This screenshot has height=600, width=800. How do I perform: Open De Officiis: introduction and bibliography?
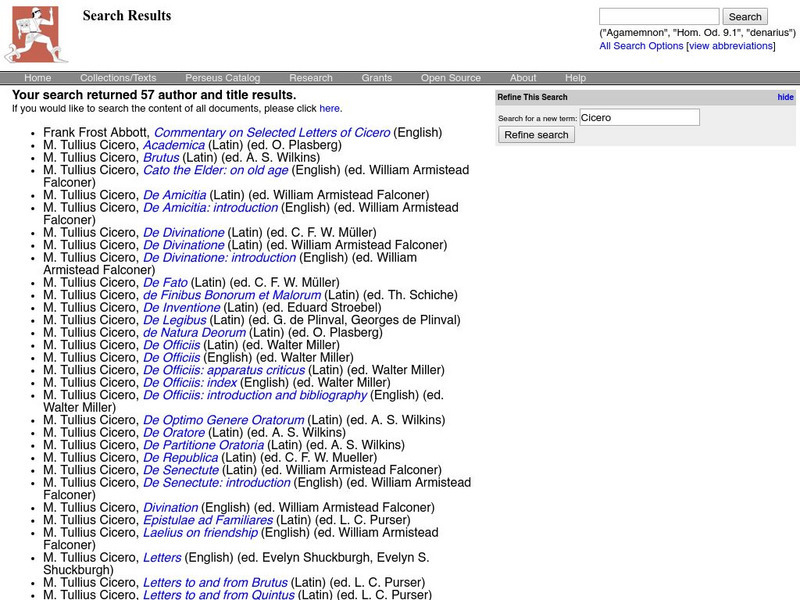point(255,395)
